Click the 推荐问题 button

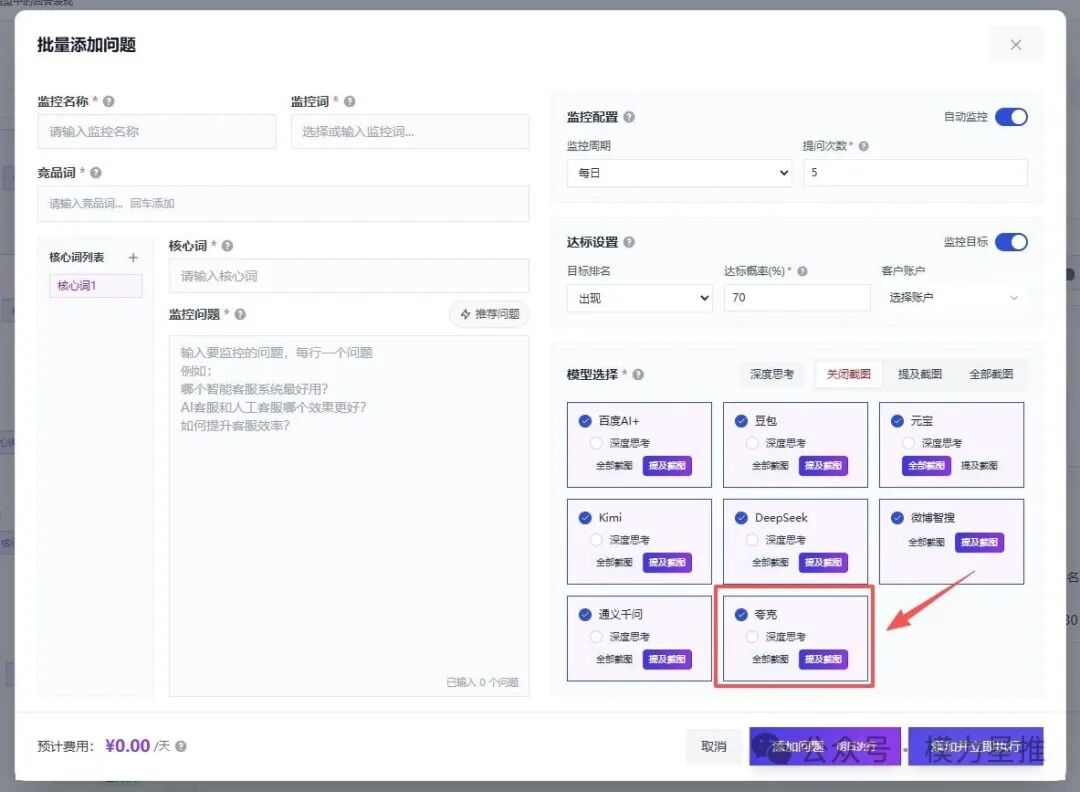point(490,314)
